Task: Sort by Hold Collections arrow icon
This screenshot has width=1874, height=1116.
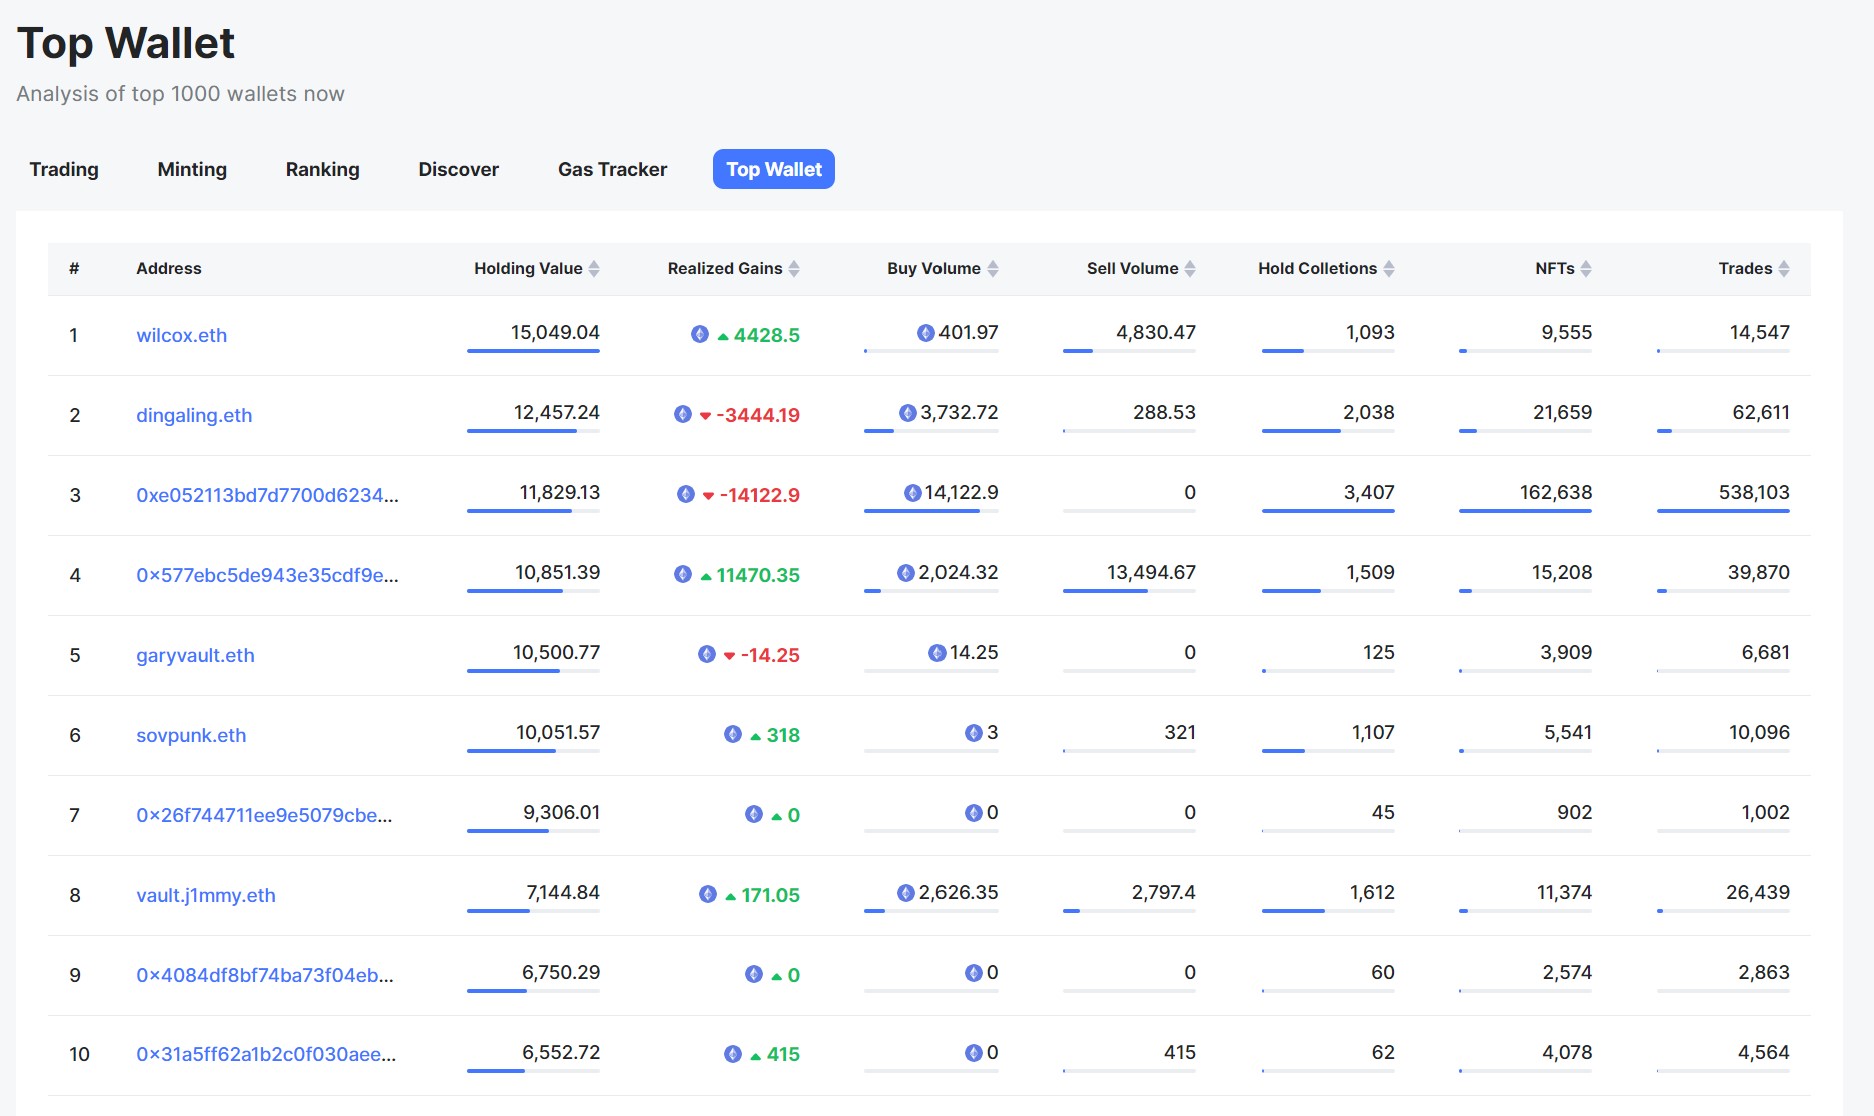Action: 1389,269
